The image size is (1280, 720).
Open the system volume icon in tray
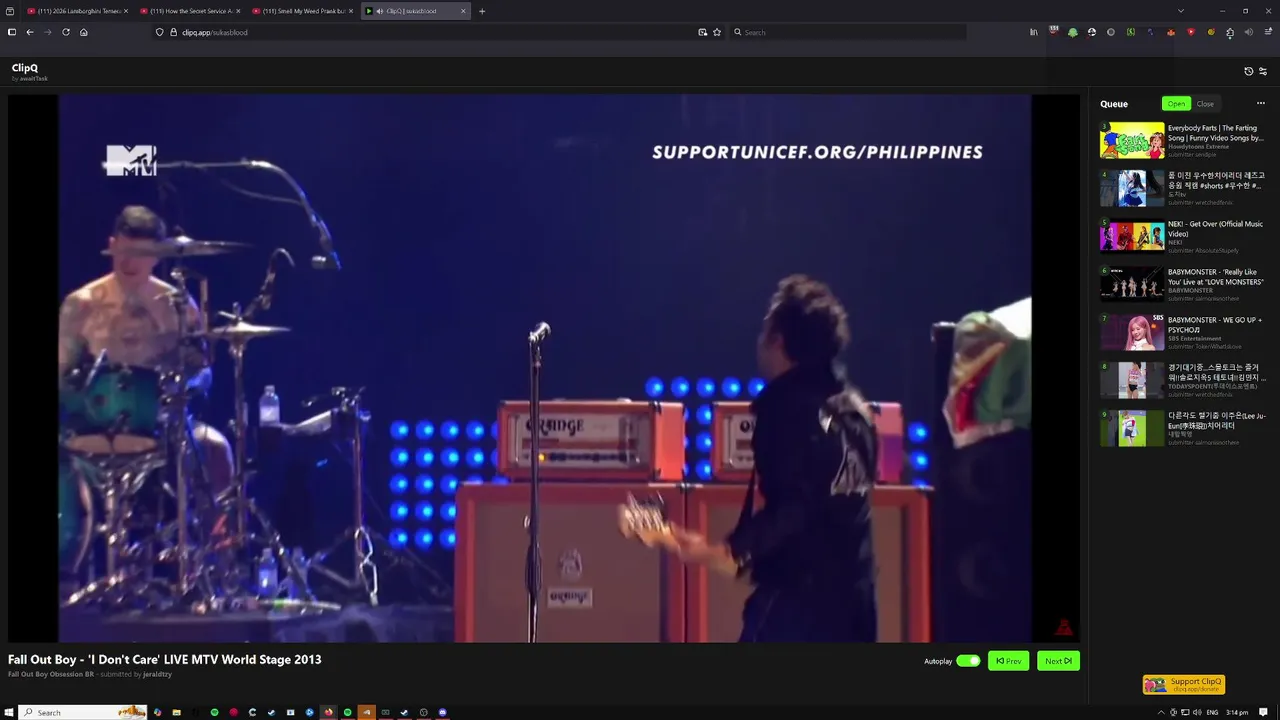pos(1198,712)
